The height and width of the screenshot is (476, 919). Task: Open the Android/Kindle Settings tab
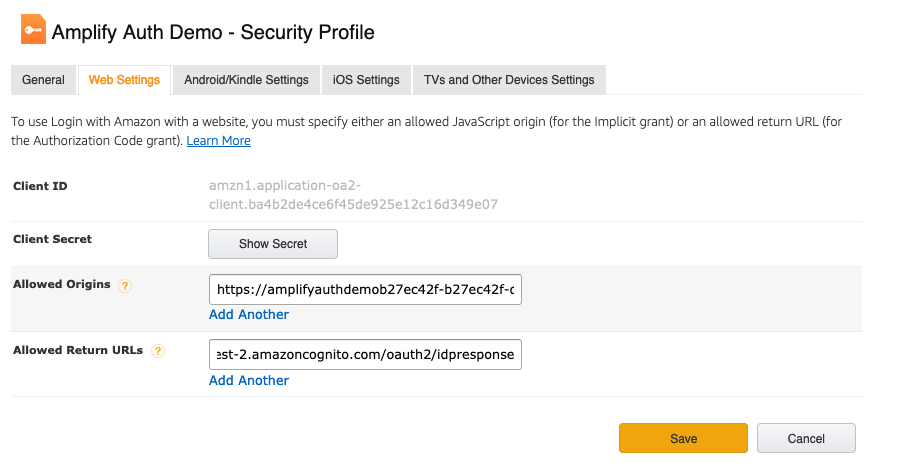[x=246, y=80]
